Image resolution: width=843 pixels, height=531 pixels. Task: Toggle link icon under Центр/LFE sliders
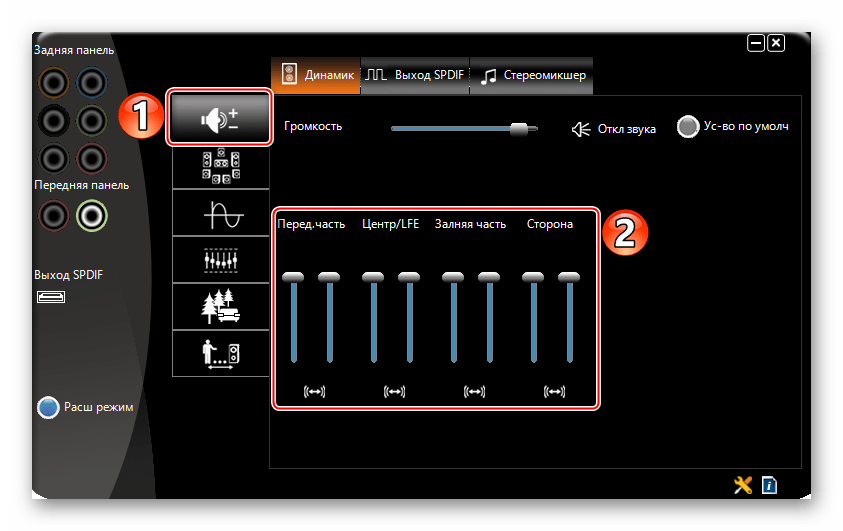pos(394,391)
